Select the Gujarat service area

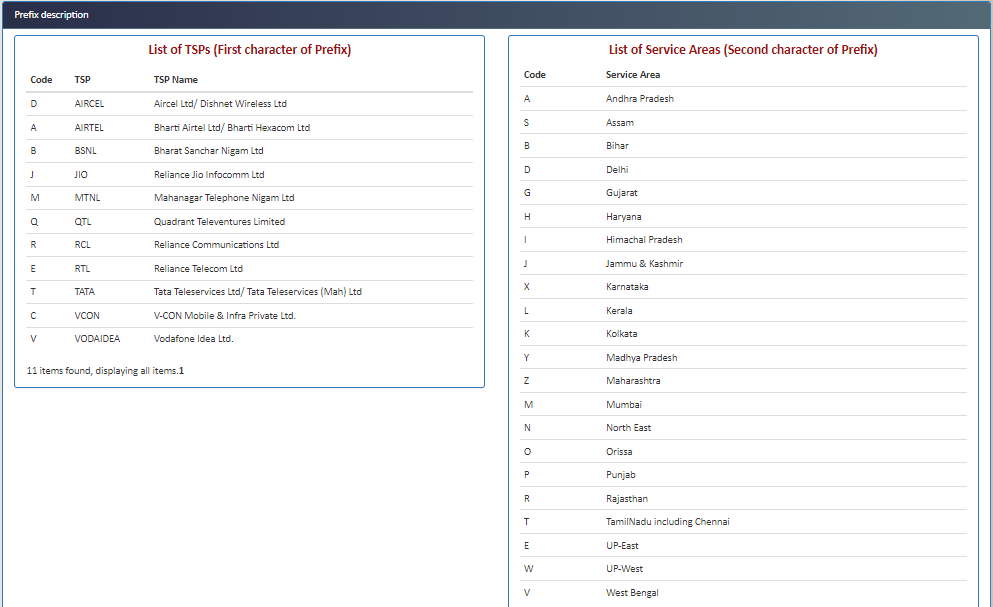tap(621, 193)
